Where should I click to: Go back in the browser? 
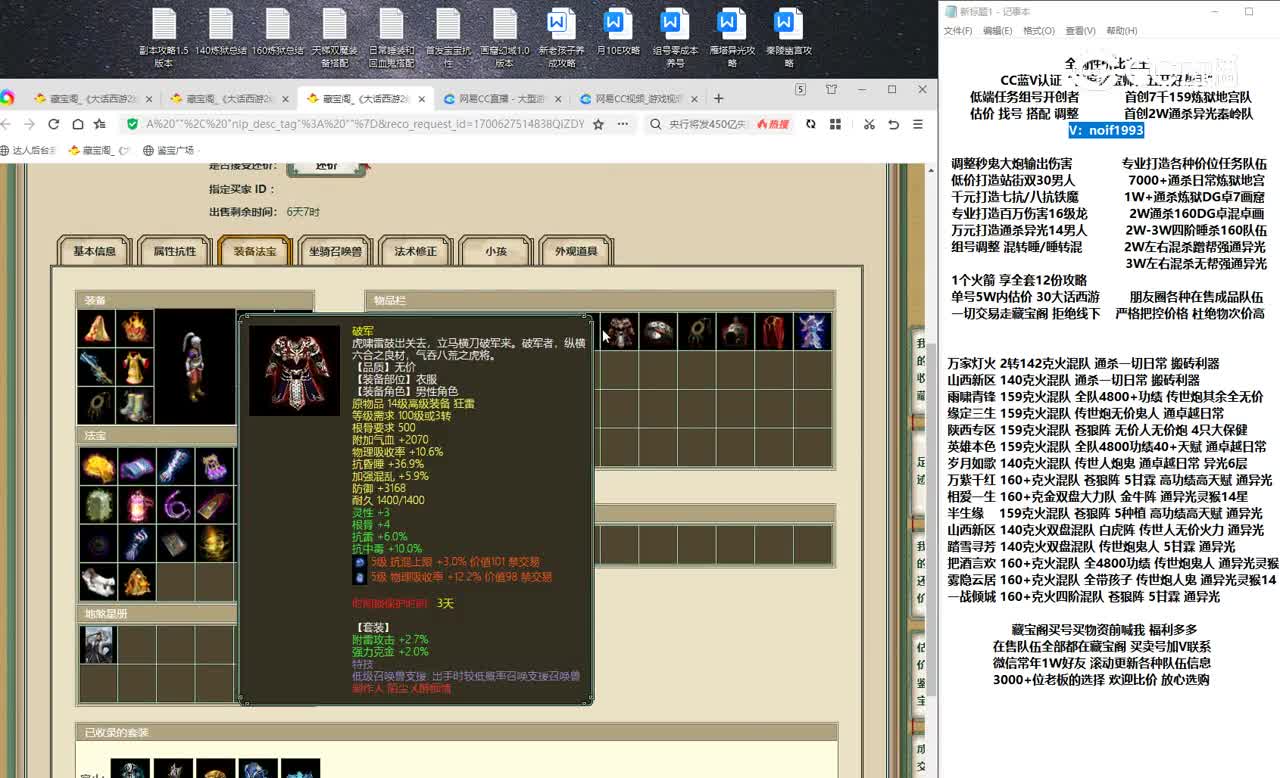tap(7, 124)
